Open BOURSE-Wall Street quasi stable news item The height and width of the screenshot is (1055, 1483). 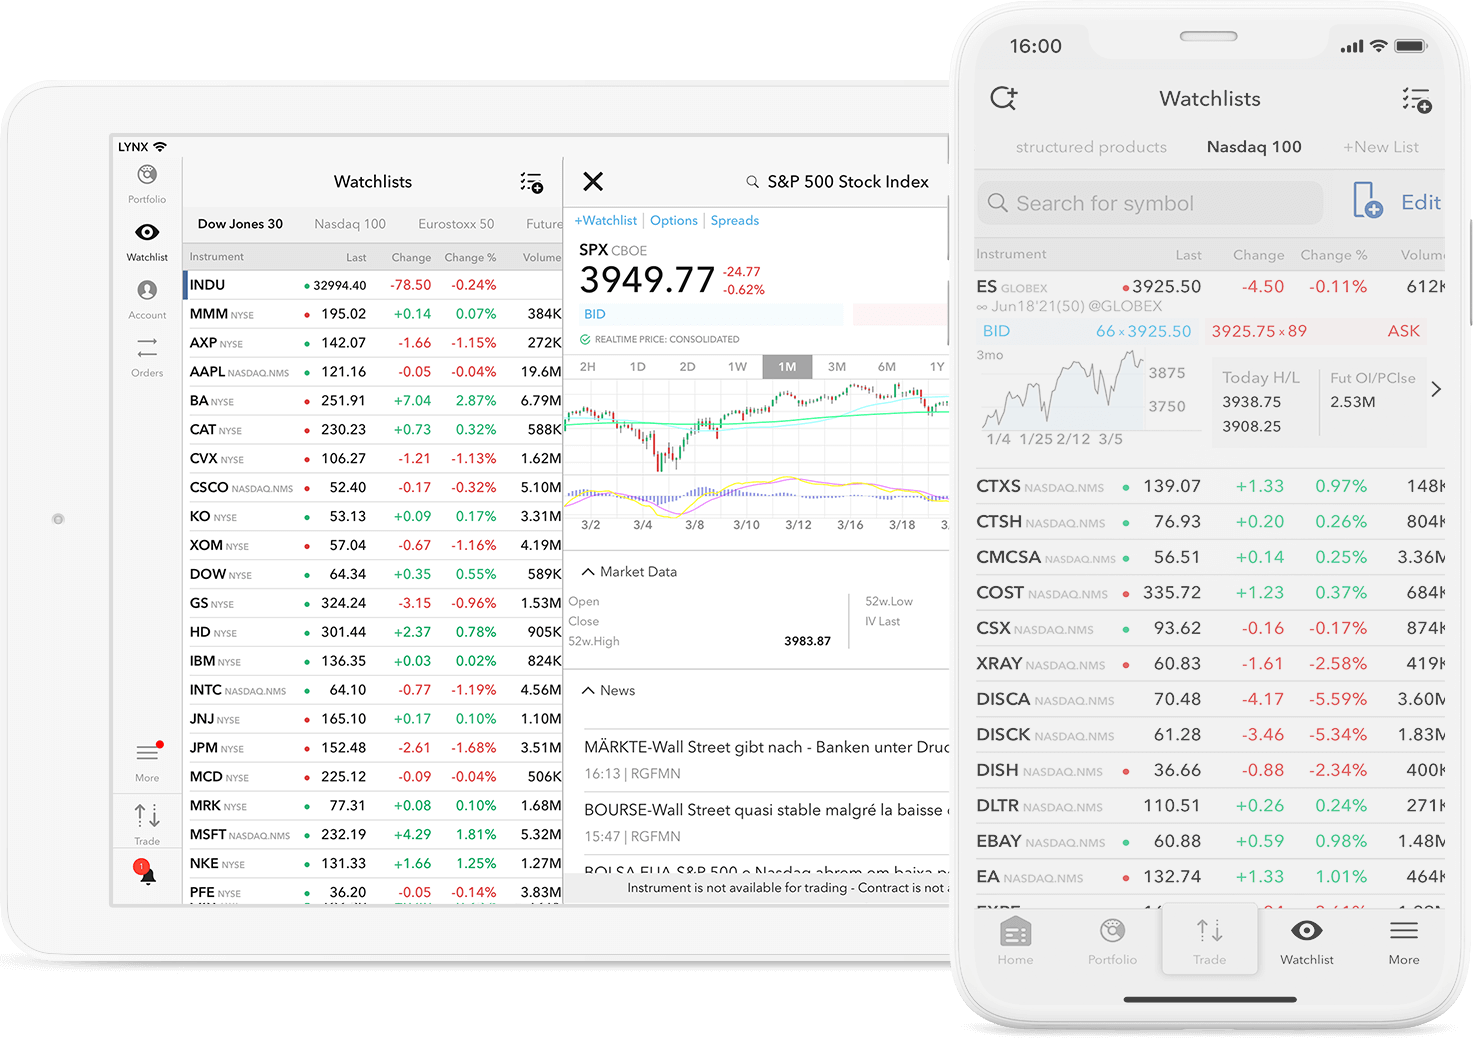coord(766,823)
